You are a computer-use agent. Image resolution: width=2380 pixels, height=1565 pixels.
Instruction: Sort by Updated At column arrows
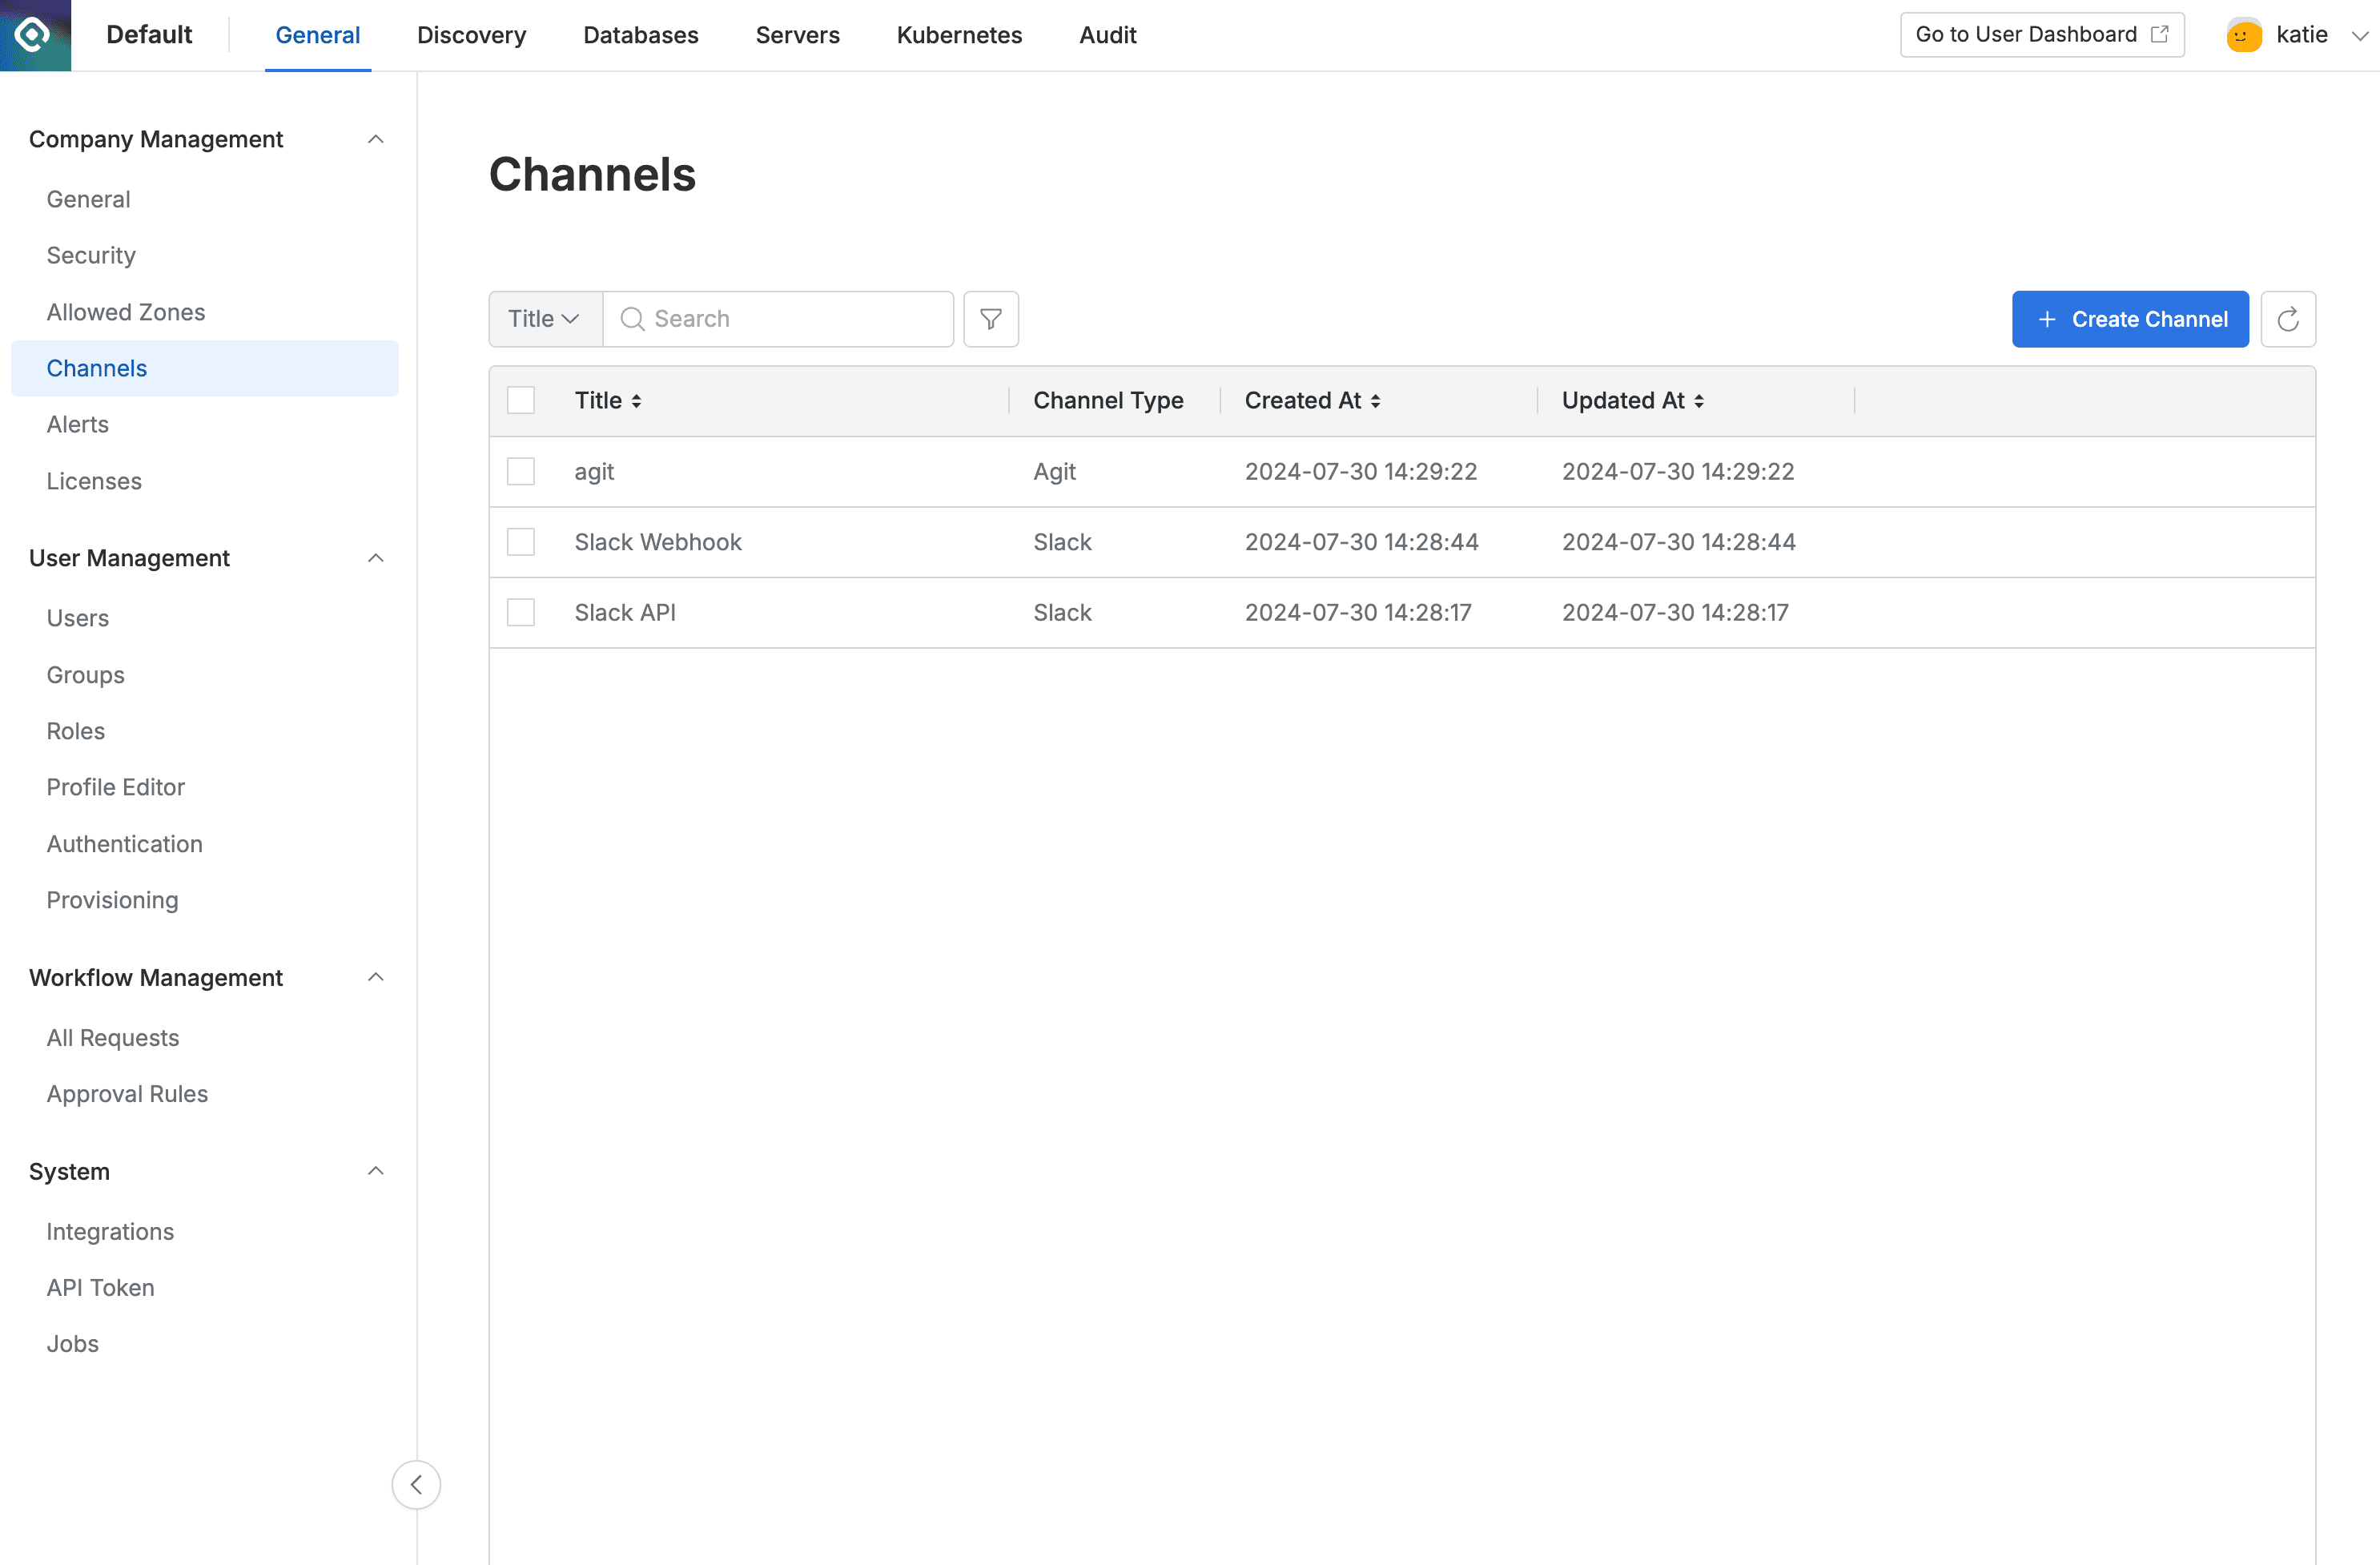coord(1699,400)
